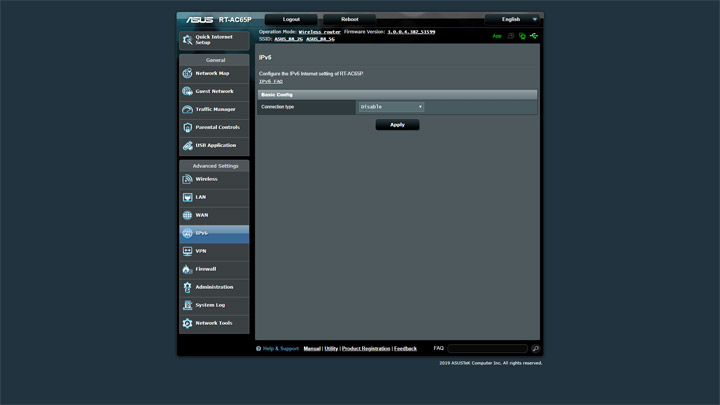720x405 pixels.
Task: Click the Logout button
Action: (x=291, y=19)
